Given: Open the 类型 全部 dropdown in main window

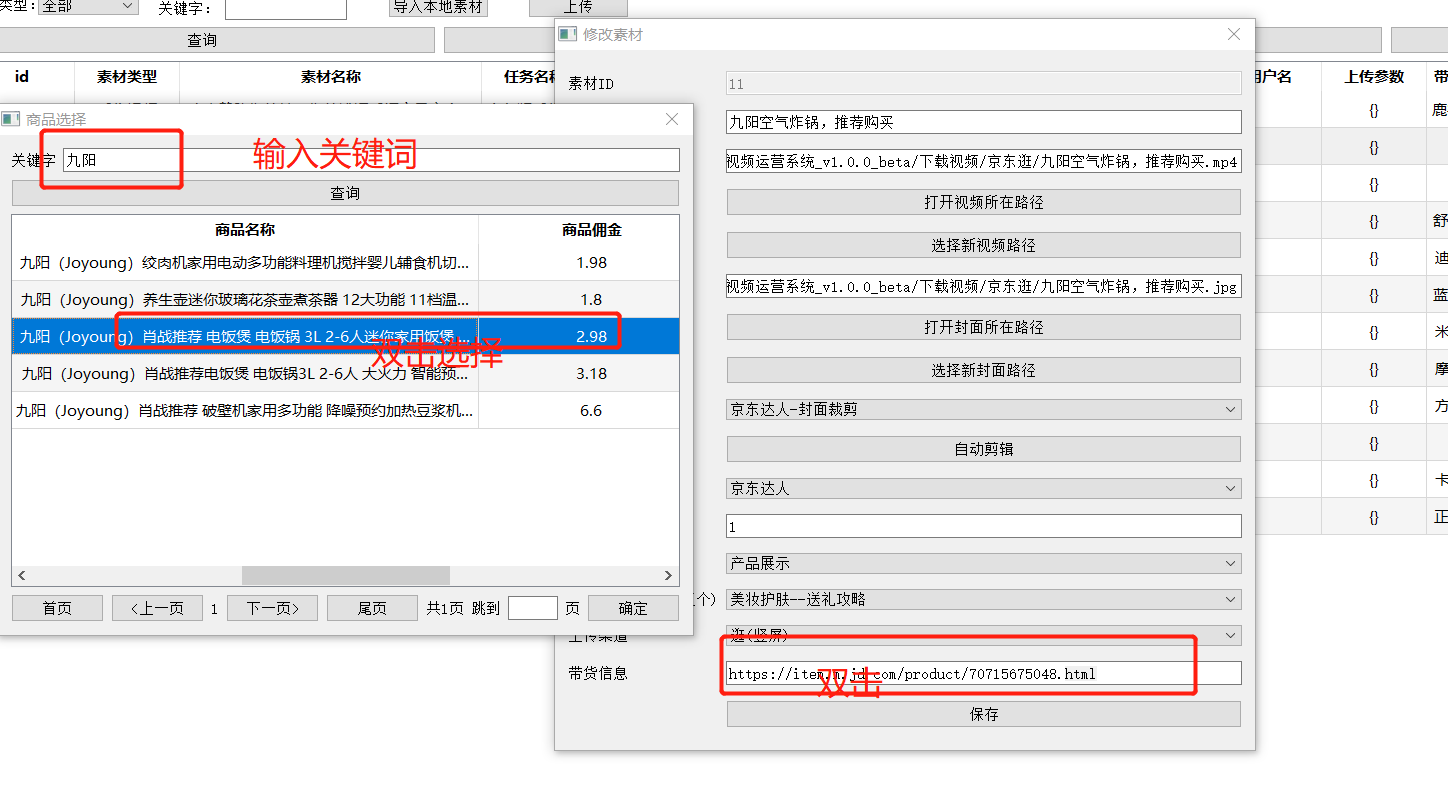Looking at the screenshot, I should pyautogui.click(x=88, y=6).
